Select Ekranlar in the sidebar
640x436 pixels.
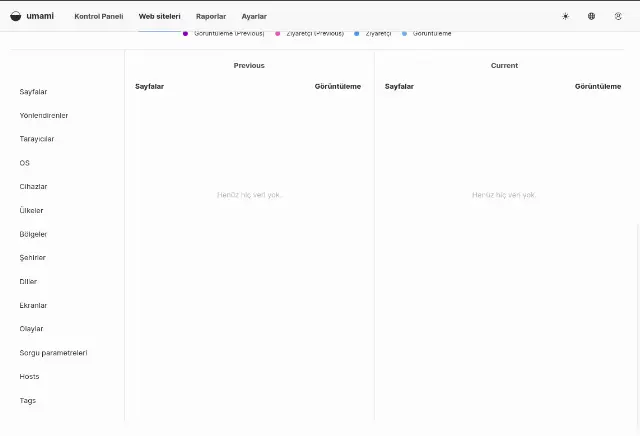coord(33,305)
